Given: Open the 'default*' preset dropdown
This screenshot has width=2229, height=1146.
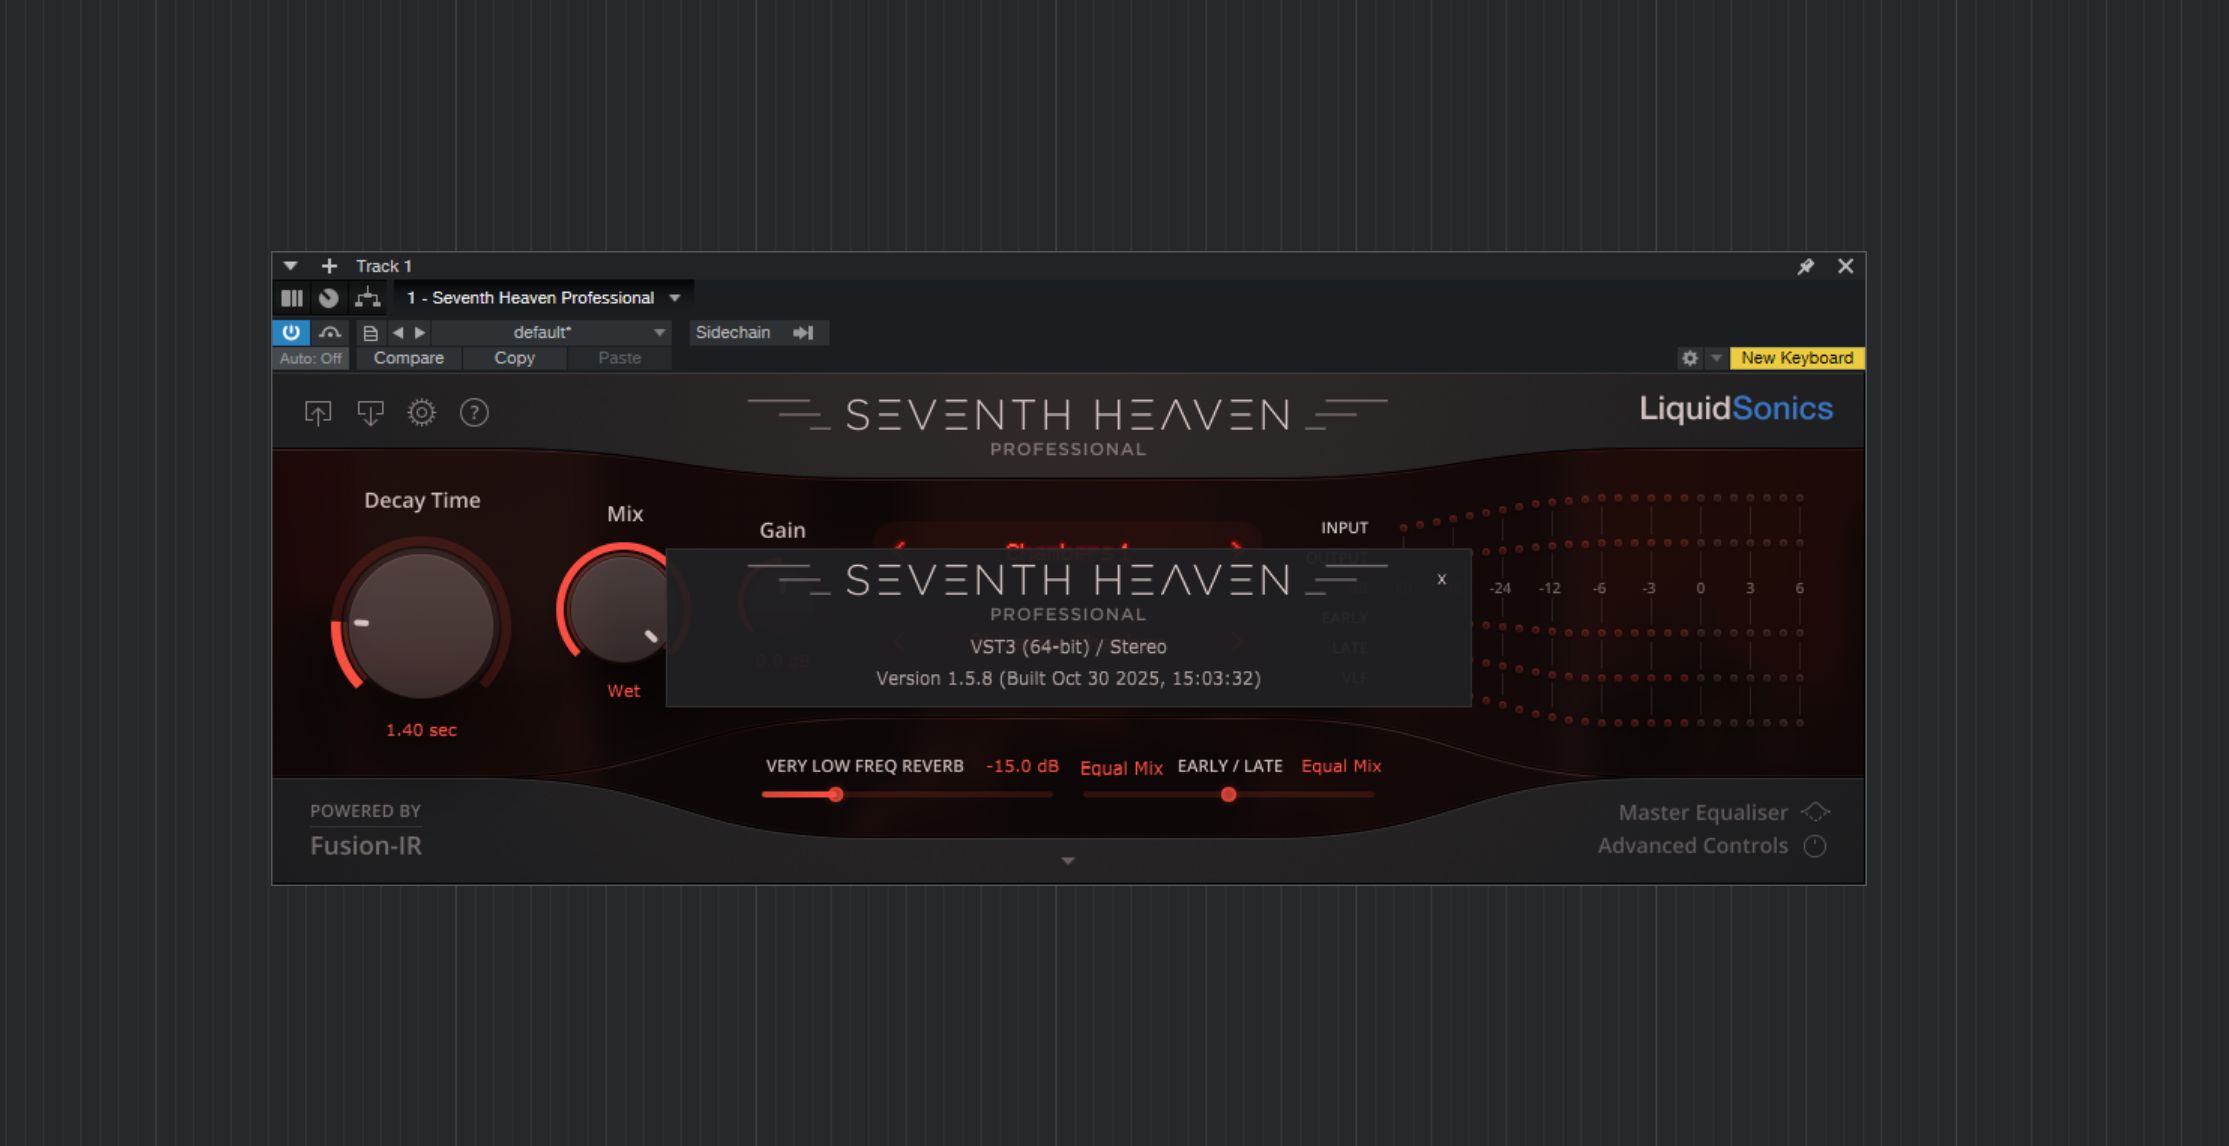Looking at the screenshot, I should click(x=541, y=332).
